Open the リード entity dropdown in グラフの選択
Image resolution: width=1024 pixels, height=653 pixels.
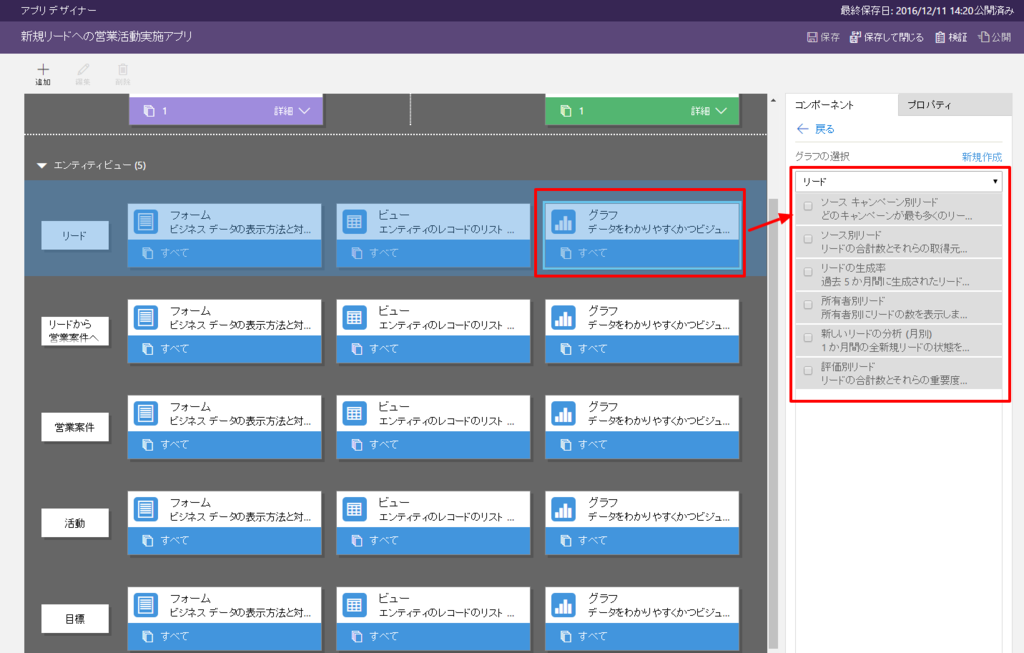coord(898,182)
